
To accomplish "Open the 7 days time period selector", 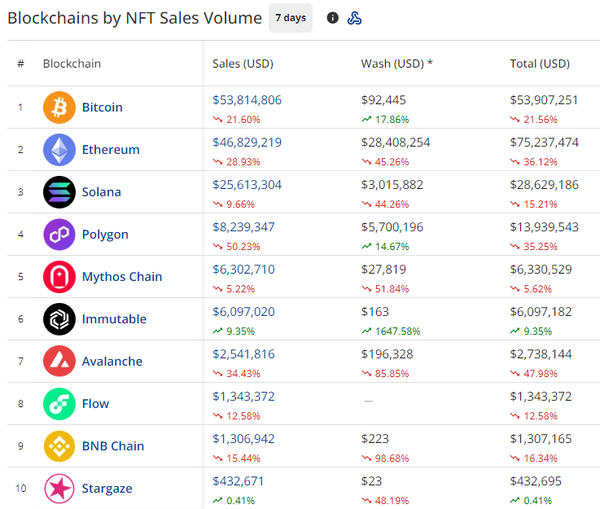I will (x=290, y=18).
